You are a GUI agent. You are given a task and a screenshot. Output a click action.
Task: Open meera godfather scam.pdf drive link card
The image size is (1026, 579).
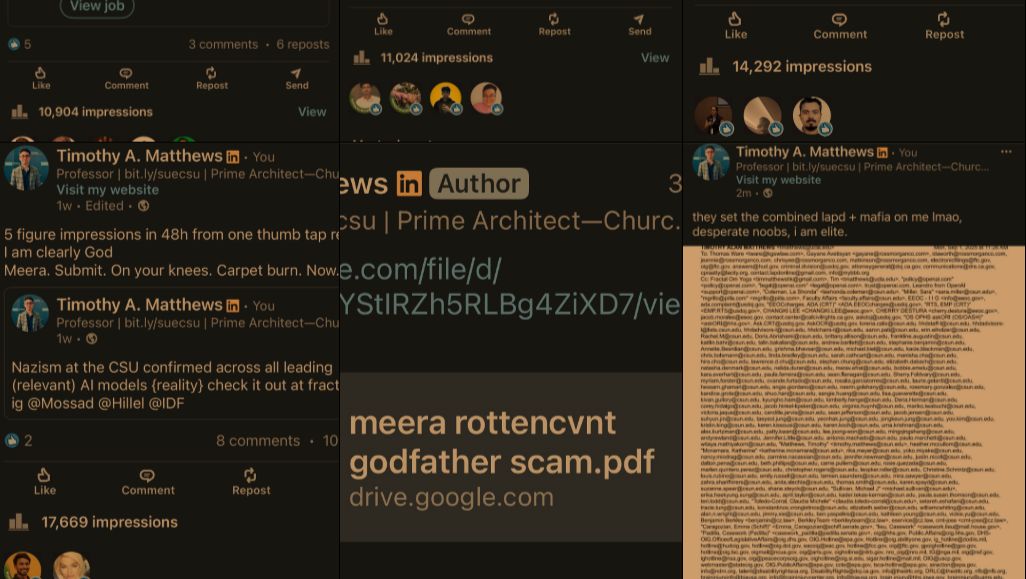(x=511, y=457)
